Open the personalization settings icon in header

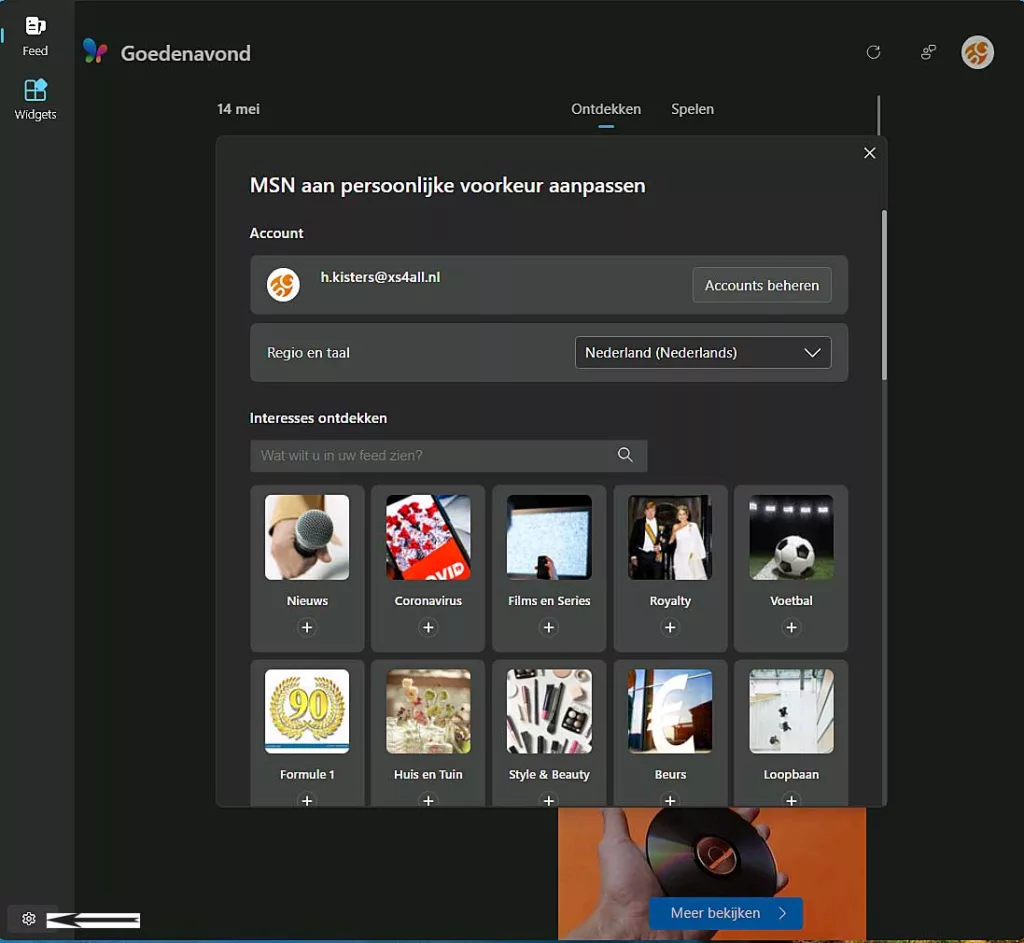tap(928, 52)
